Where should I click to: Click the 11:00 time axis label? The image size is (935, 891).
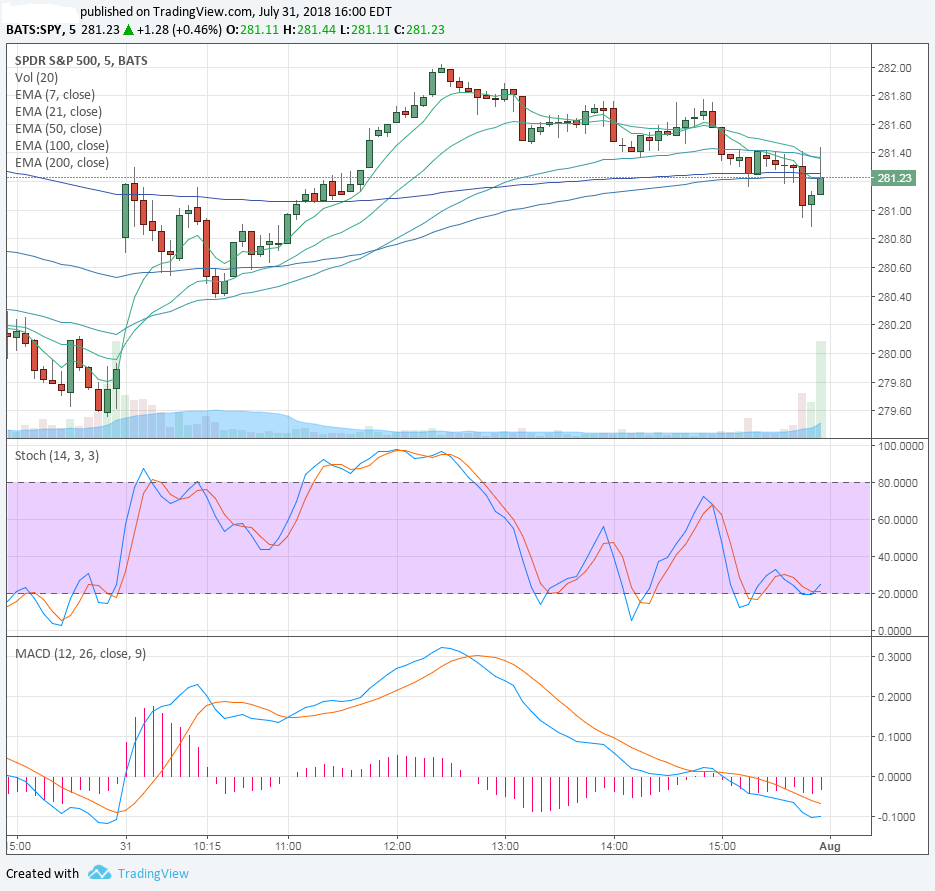[x=288, y=846]
